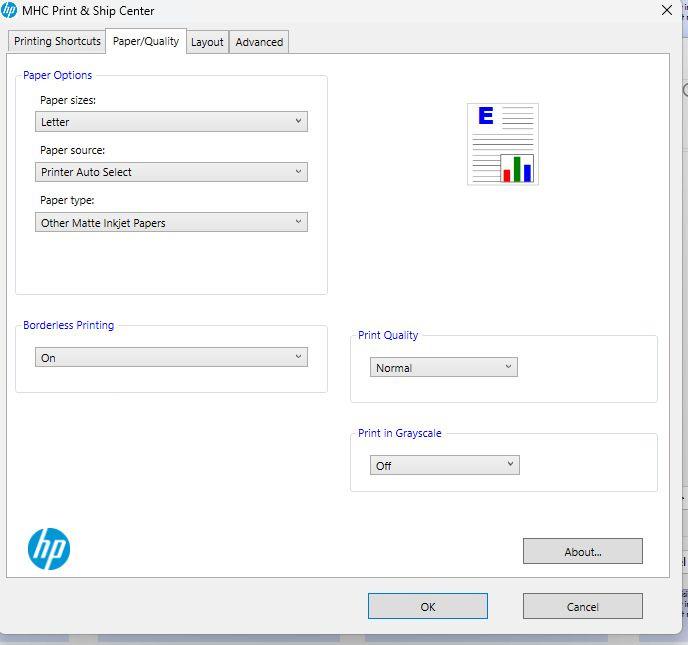Viewport: 688px width, 645px height.
Task: Click the document preview thumbnail
Action: tap(503, 144)
